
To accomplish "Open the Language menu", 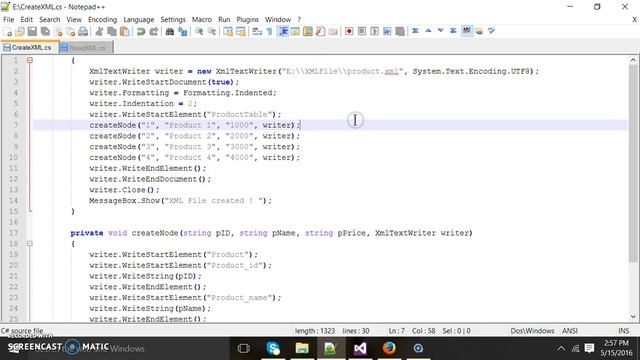I will 139,20.
